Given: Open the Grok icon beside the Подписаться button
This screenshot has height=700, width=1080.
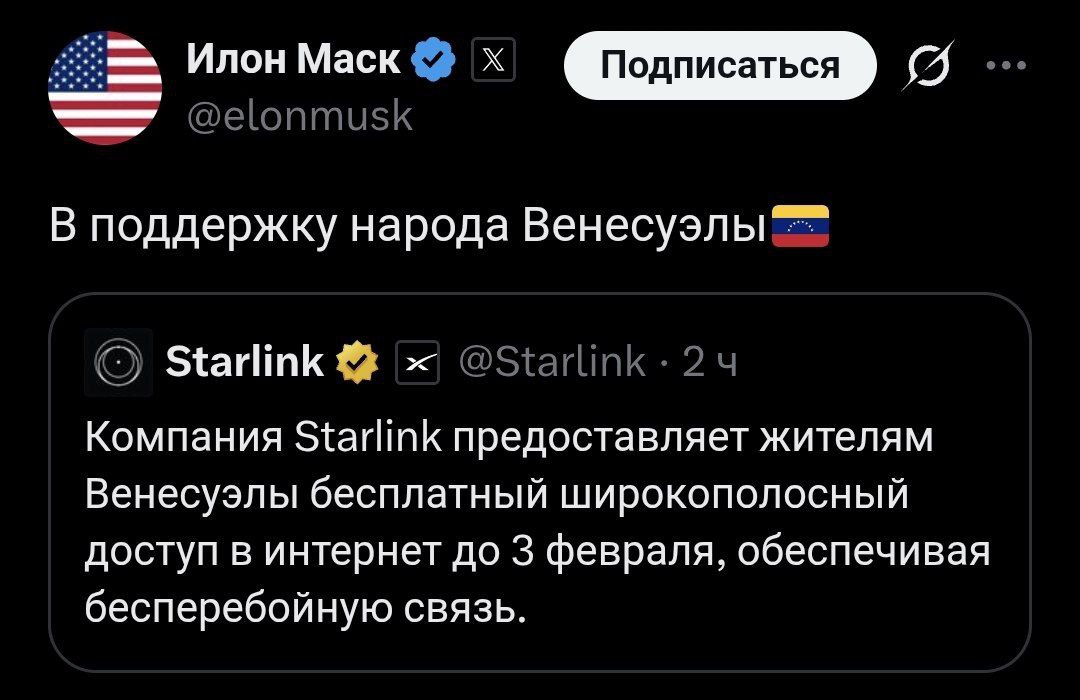Looking at the screenshot, I should tap(926, 67).
